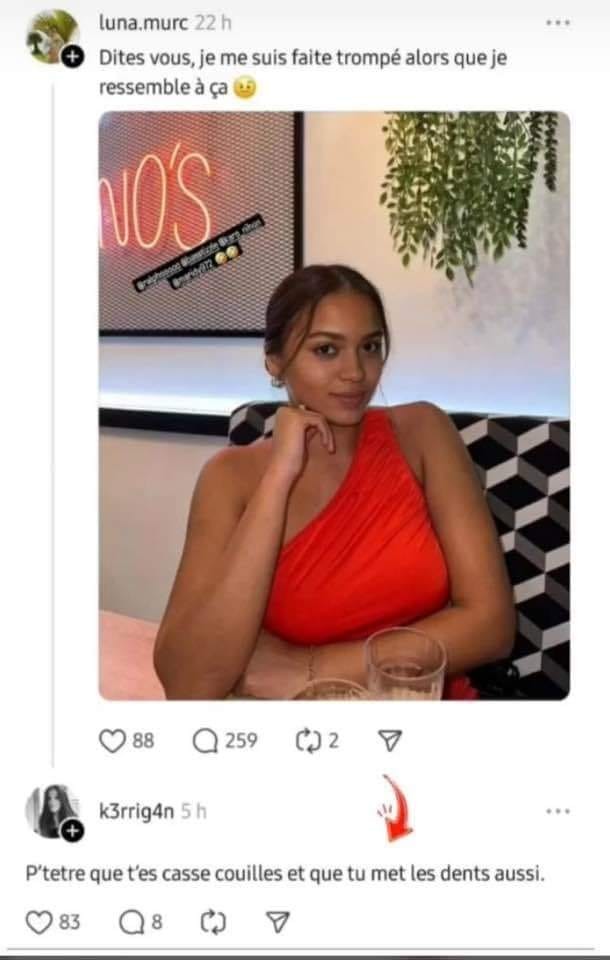Share luna.murc's post via paper plane icon
Image resolution: width=610 pixels, height=960 pixels.
click(390, 740)
